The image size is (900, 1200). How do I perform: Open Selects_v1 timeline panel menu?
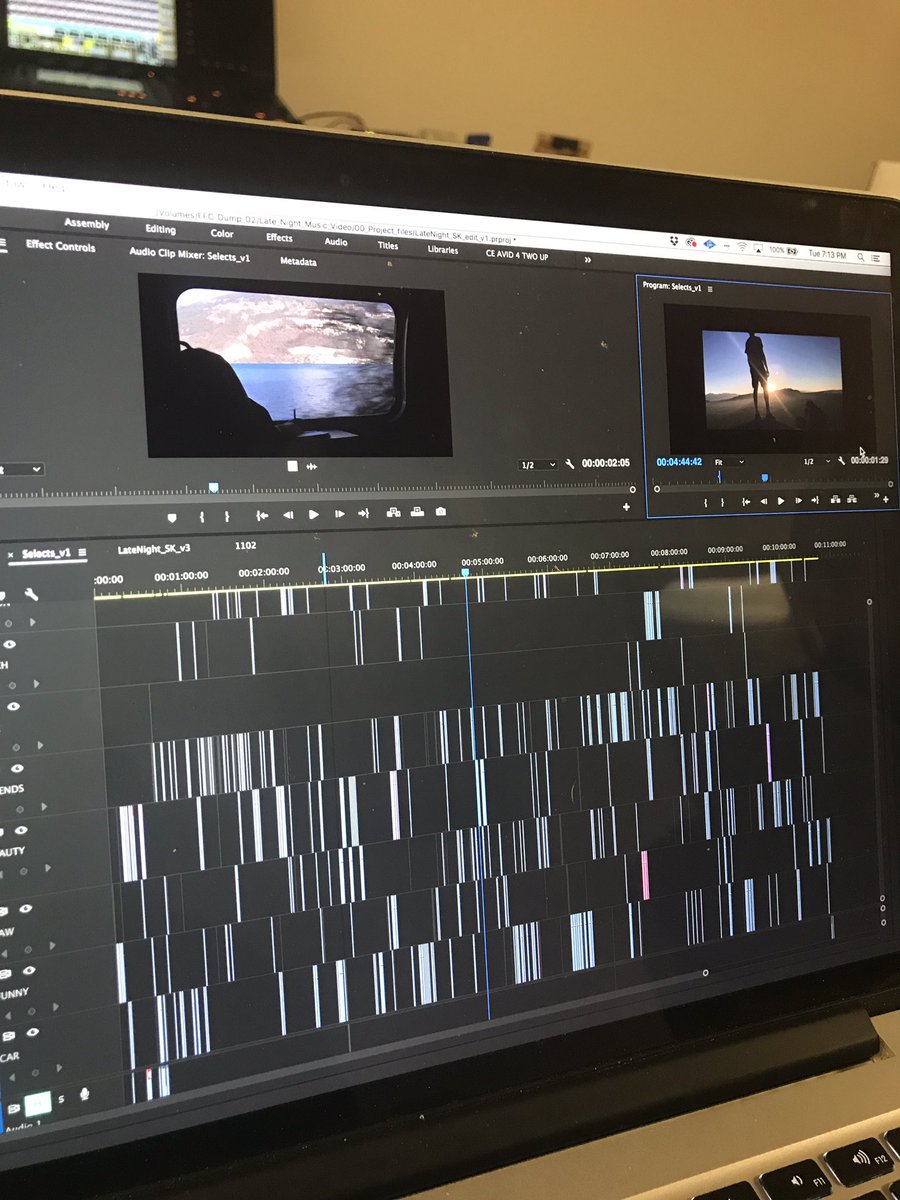tap(83, 552)
